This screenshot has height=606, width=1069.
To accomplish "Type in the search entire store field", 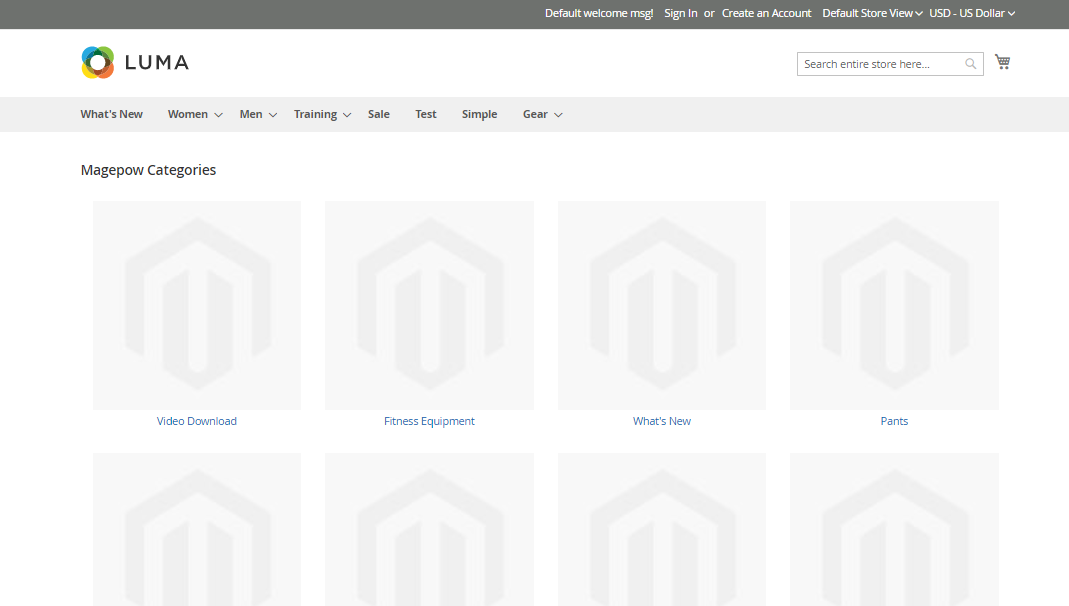I will click(x=882, y=64).
